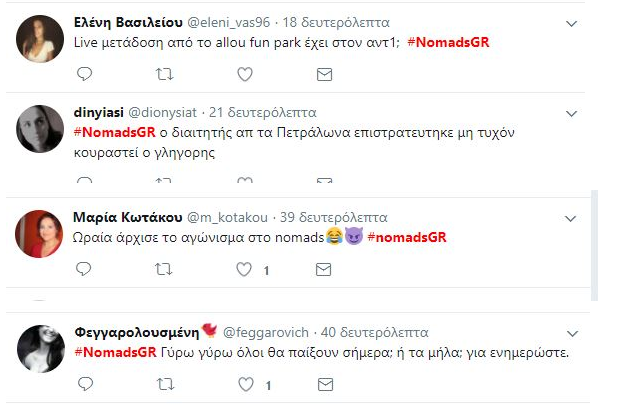The height and width of the screenshot is (405, 617).
Task: Like Φεγγαρολουσμένη's tweet
Action: [x=245, y=384]
